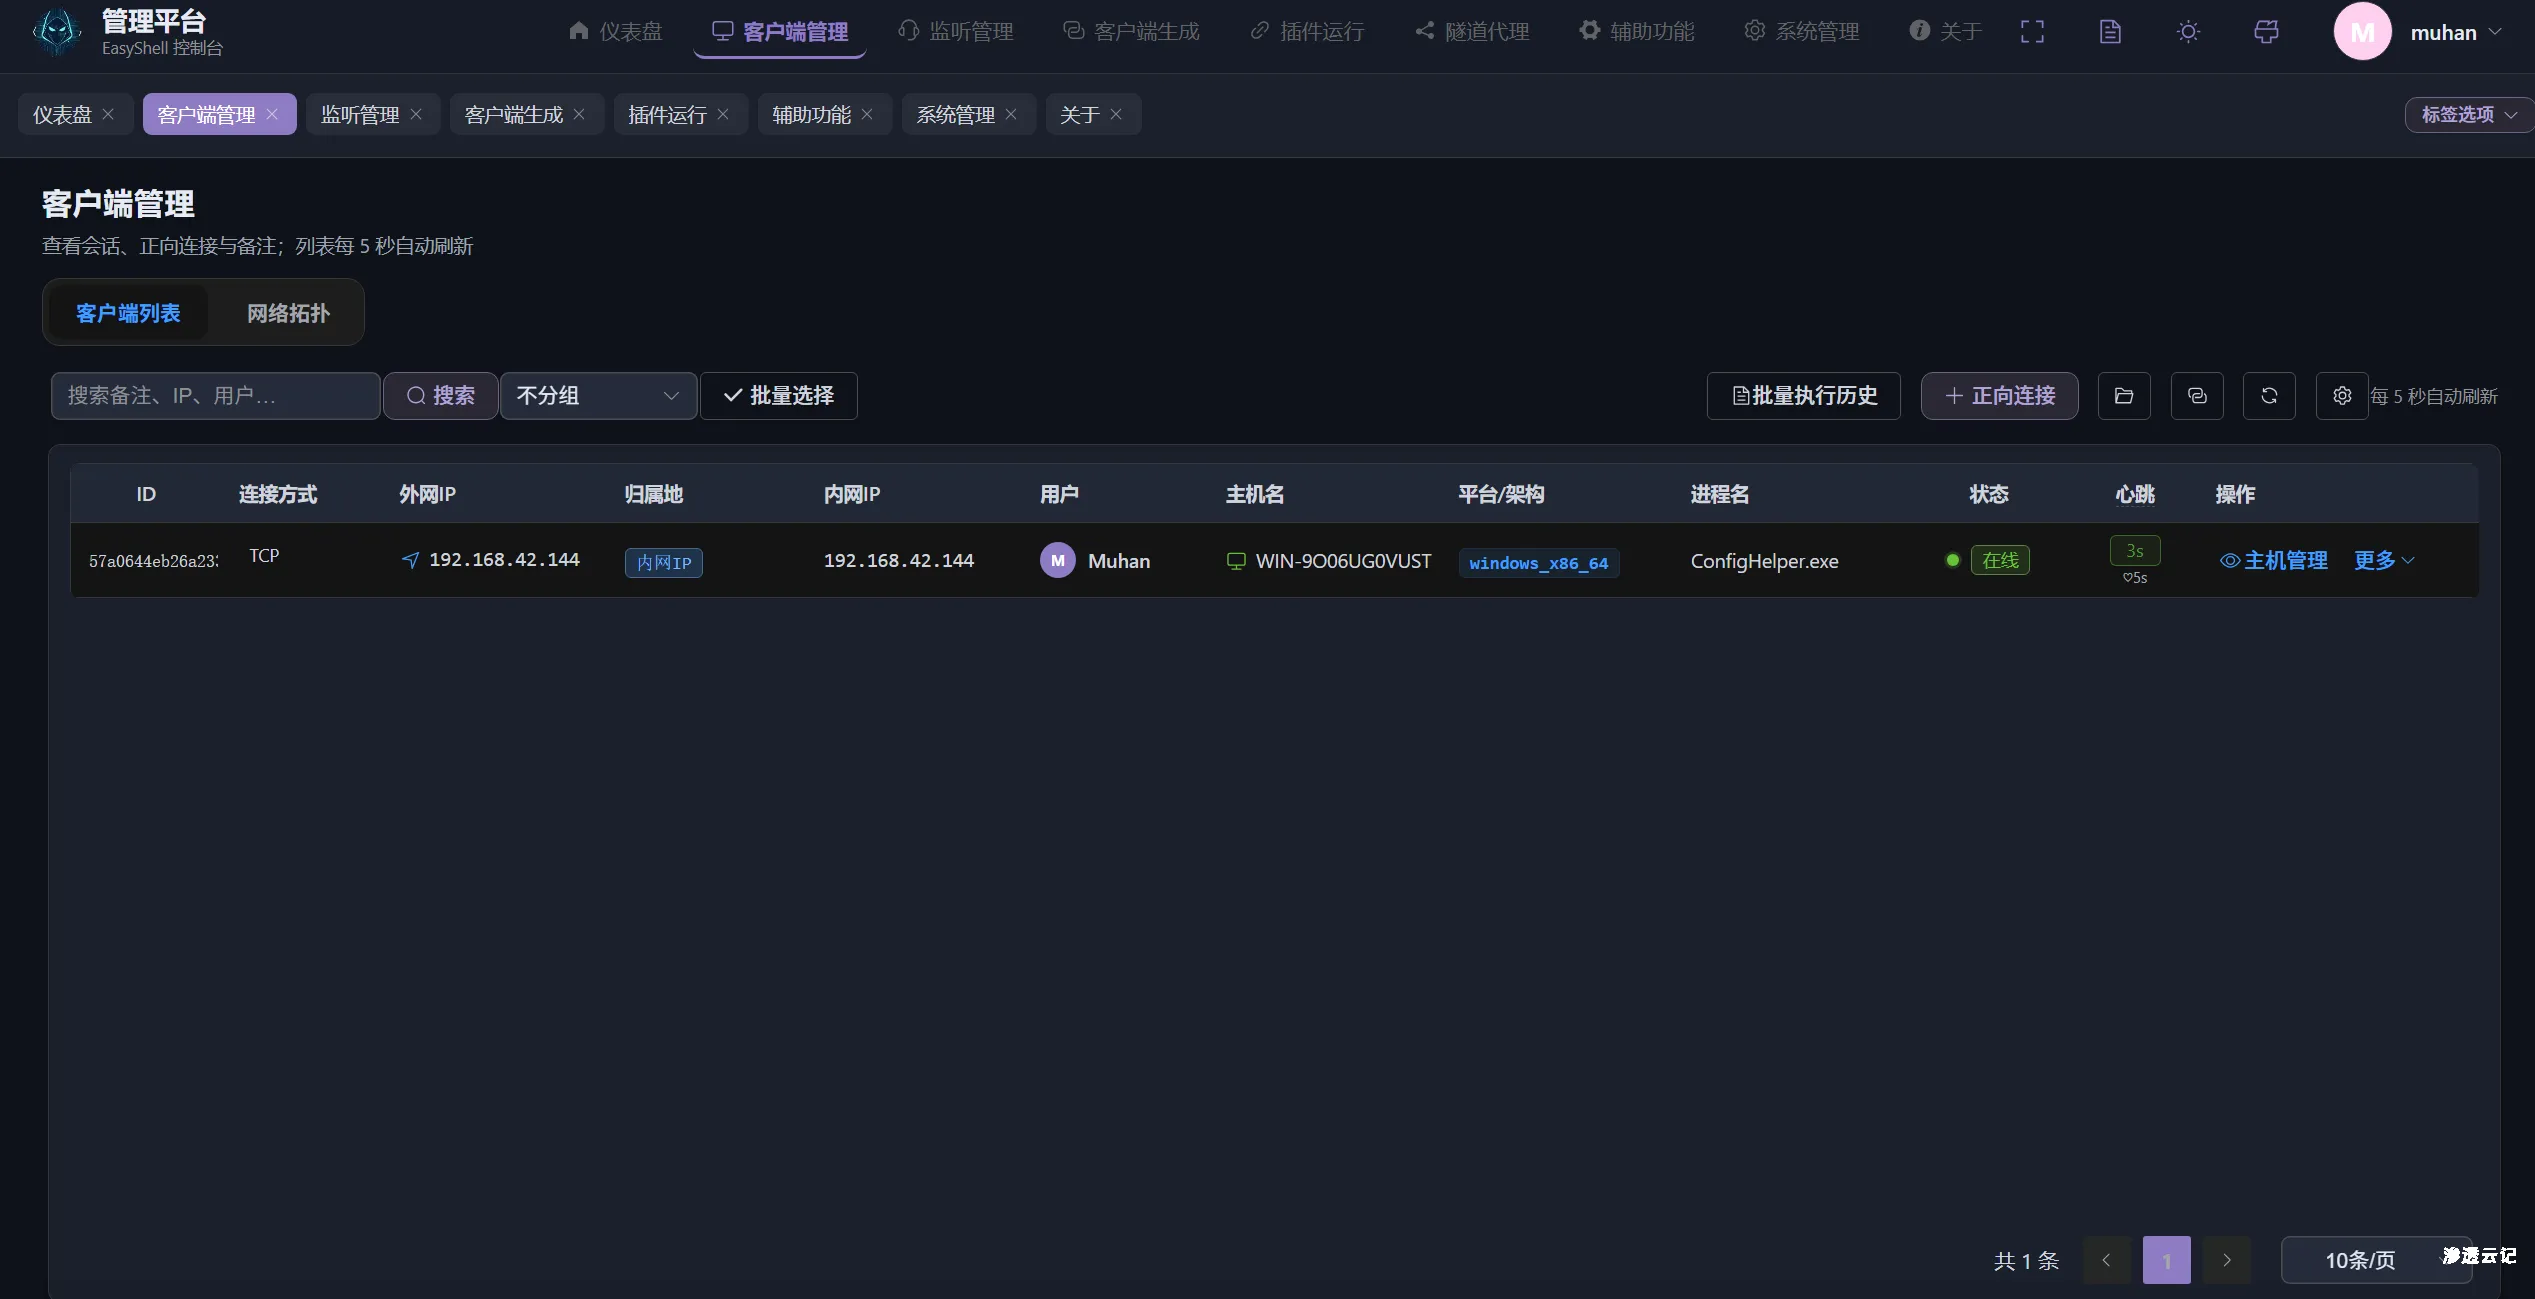Open 客户端生成 in top navigation
The height and width of the screenshot is (1299, 2535).
click(x=1130, y=32)
